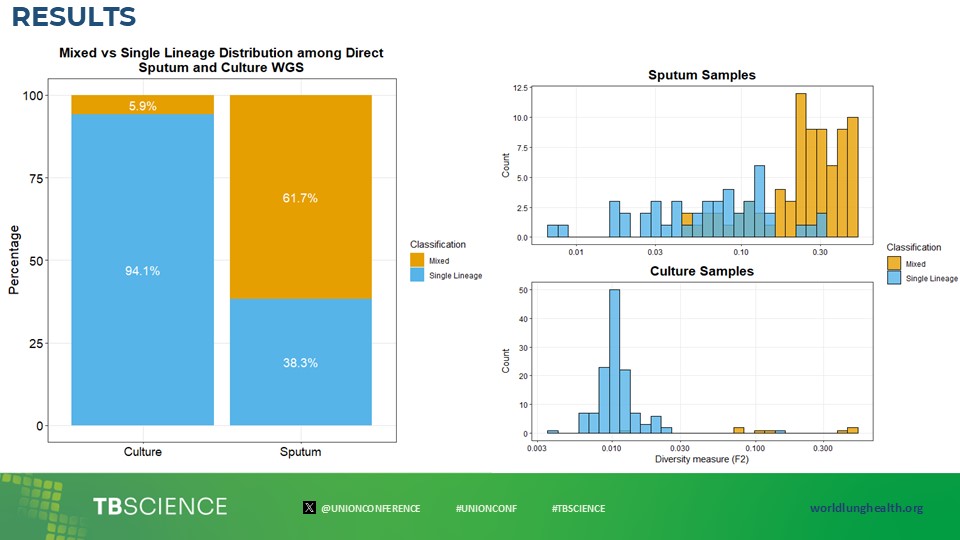
Task: Click the 61.7% label in Sputum bar
Action: 300,198
